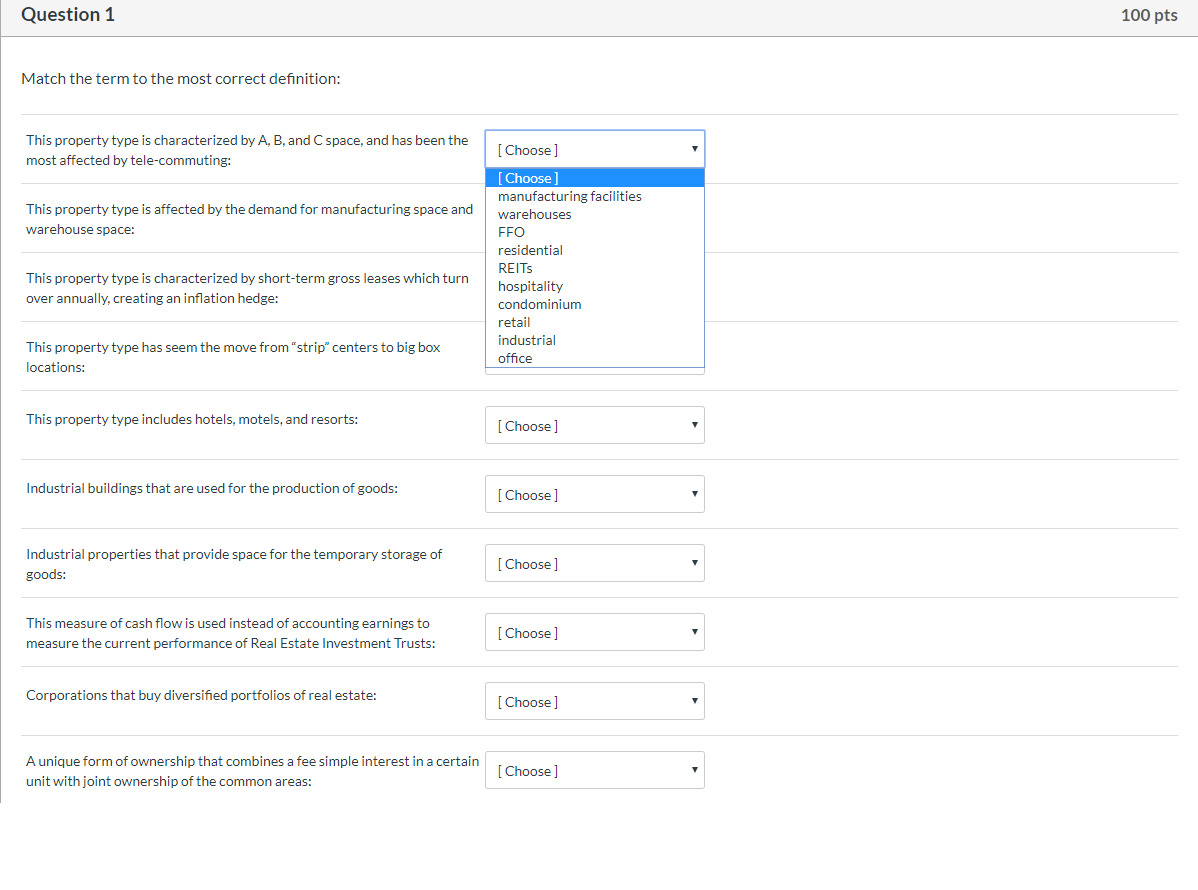Screen dimensions: 1198x890
Task: Choose 'warehouses' from the dropdown options
Action: [x=594, y=215]
